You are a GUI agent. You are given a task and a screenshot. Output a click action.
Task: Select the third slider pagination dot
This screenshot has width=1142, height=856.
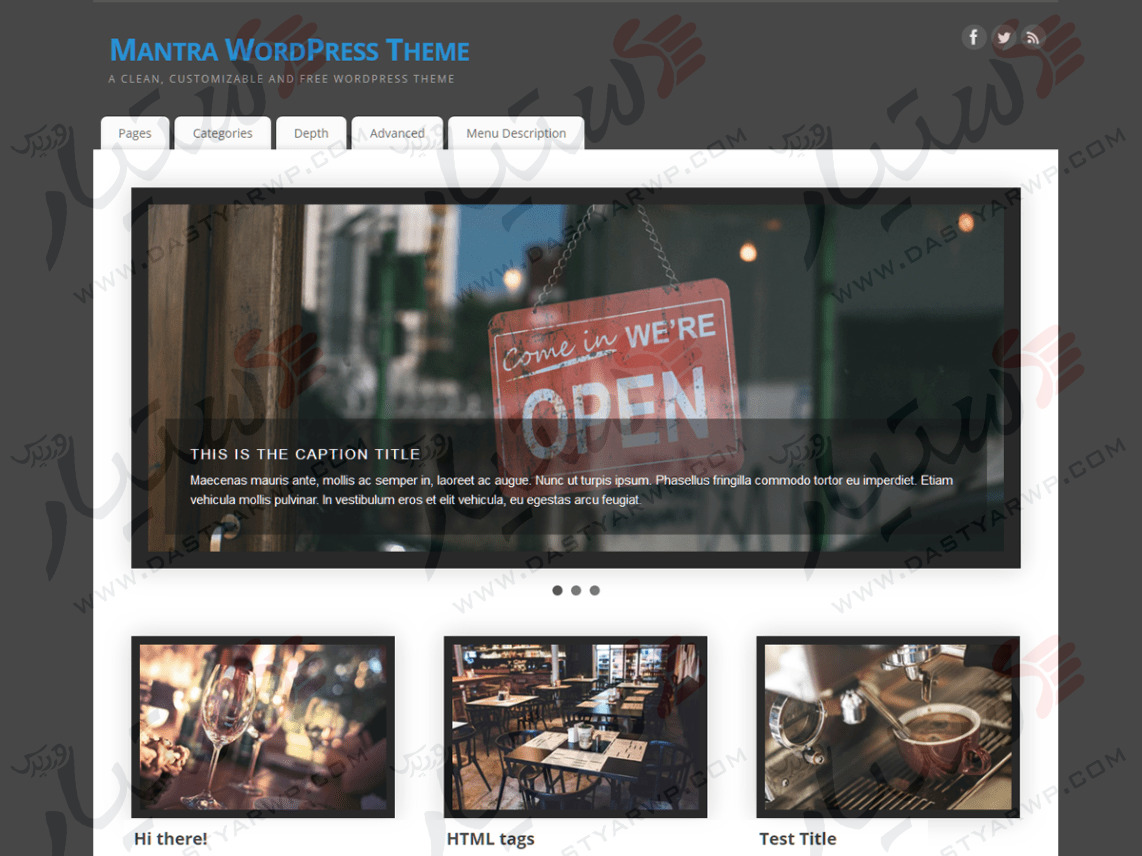coord(595,590)
